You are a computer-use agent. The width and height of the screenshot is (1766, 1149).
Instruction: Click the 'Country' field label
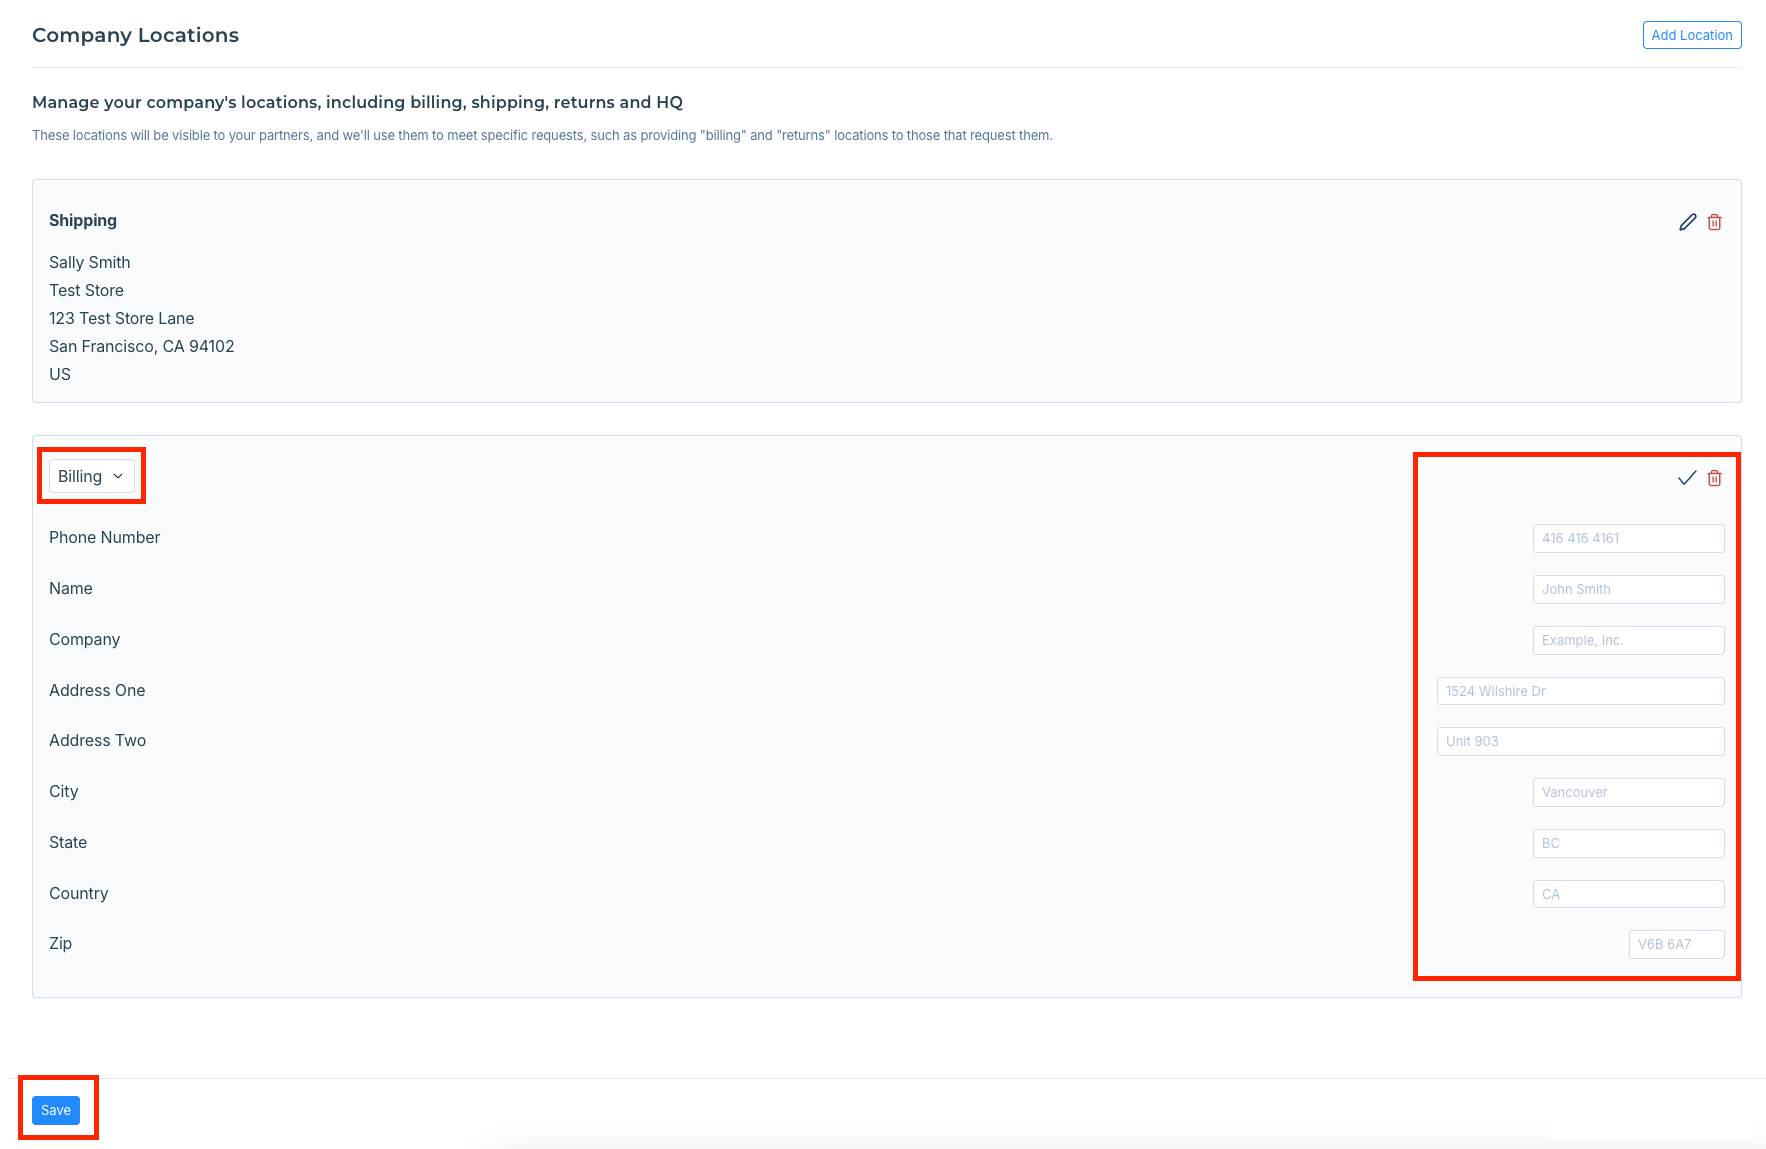tap(78, 893)
